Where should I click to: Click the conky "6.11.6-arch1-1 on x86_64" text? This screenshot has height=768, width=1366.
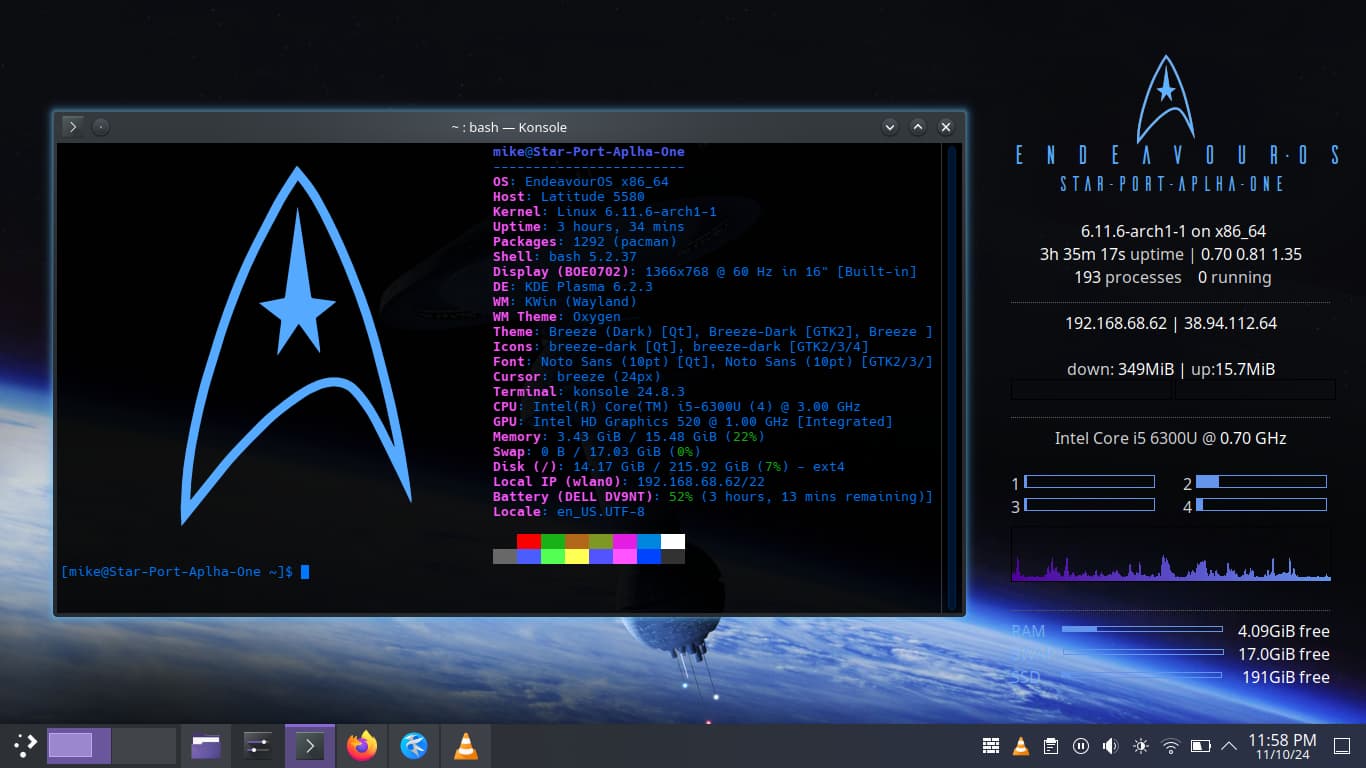(1173, 231)
